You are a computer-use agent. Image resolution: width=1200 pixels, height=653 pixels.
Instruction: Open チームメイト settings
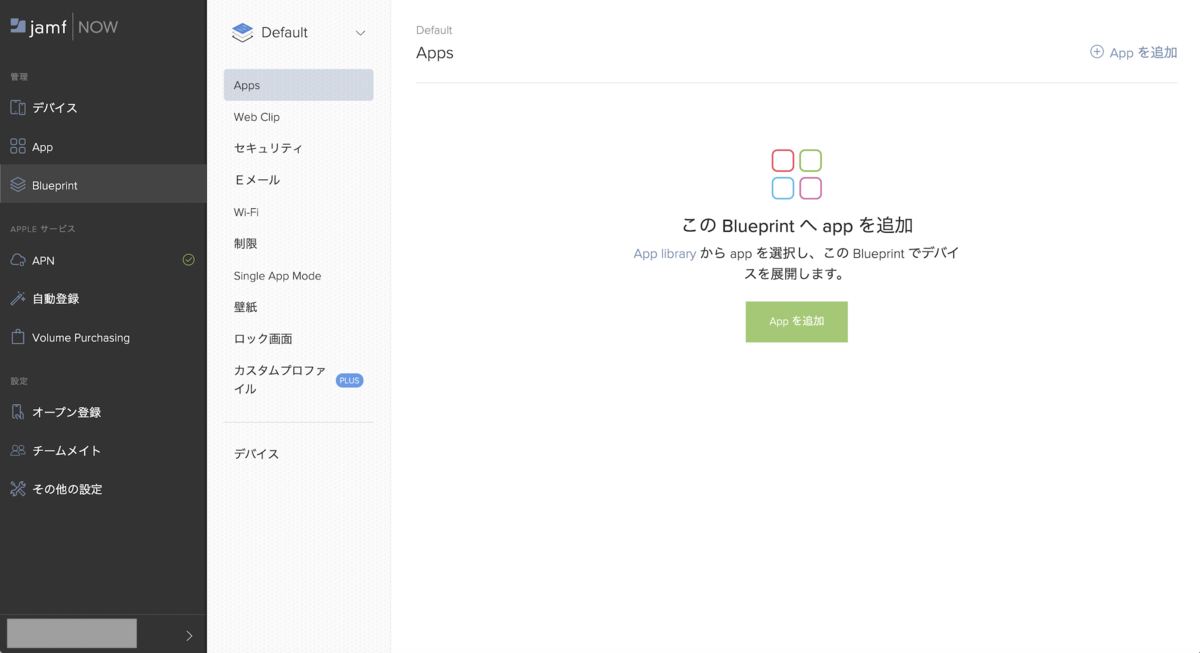(x=103, y=450)
